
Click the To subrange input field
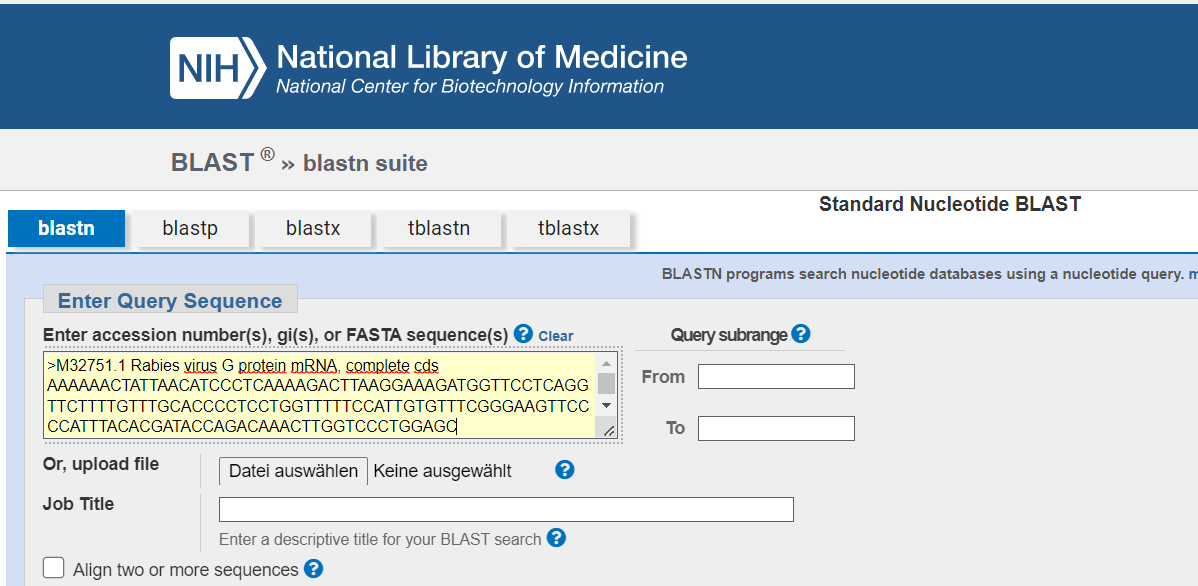pos(776,427)
